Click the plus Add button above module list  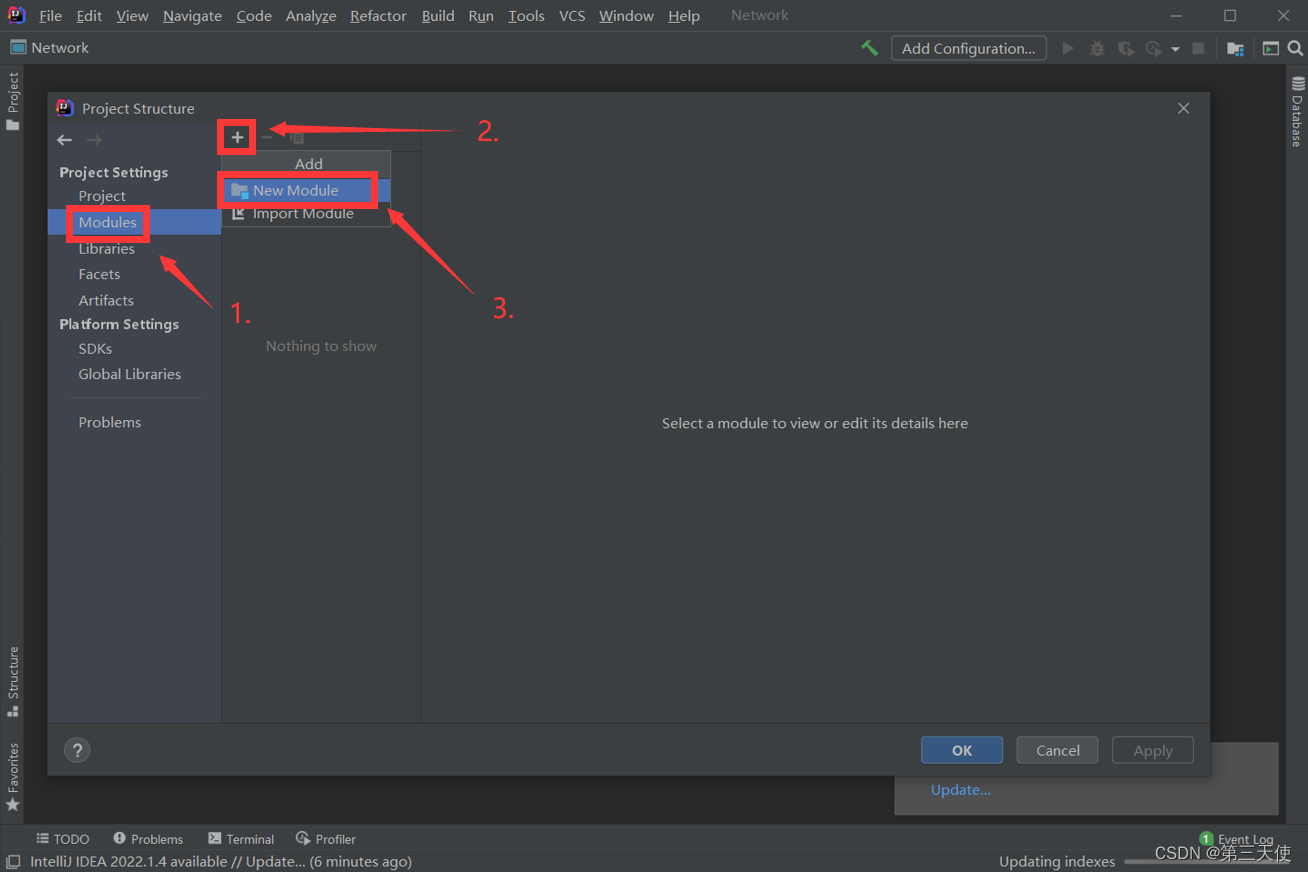pos(237,137)
